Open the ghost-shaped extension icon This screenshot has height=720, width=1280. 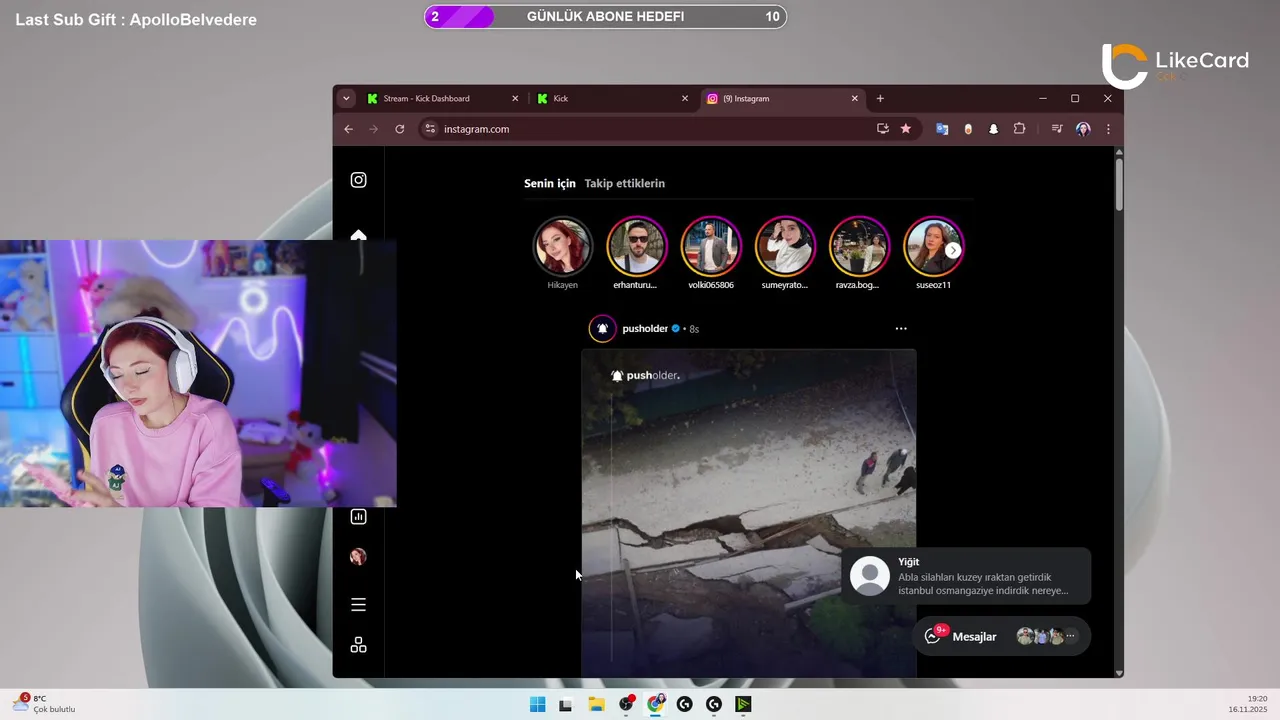993,129
